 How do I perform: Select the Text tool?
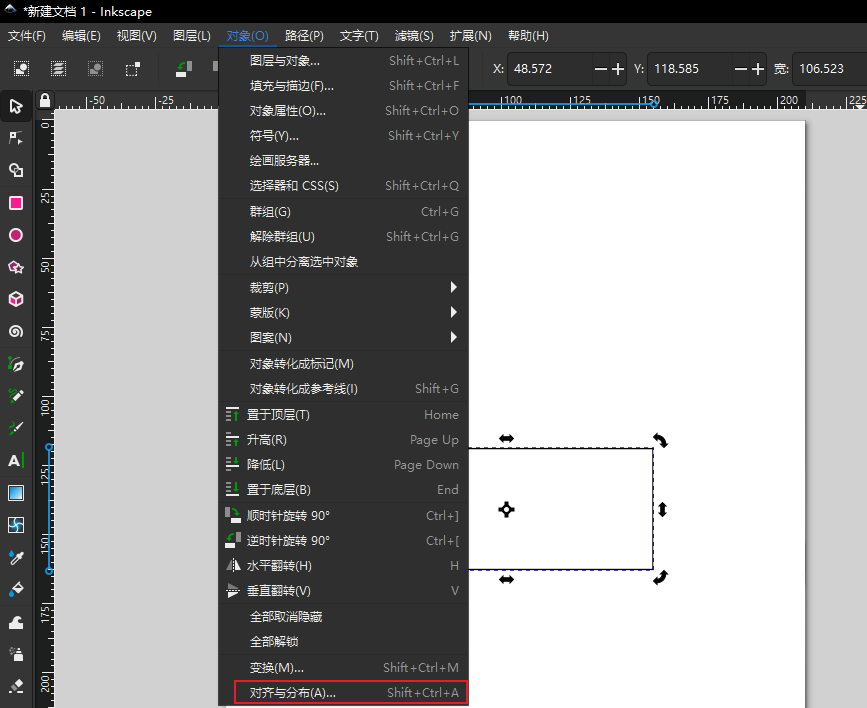click(x=16, y=460)
